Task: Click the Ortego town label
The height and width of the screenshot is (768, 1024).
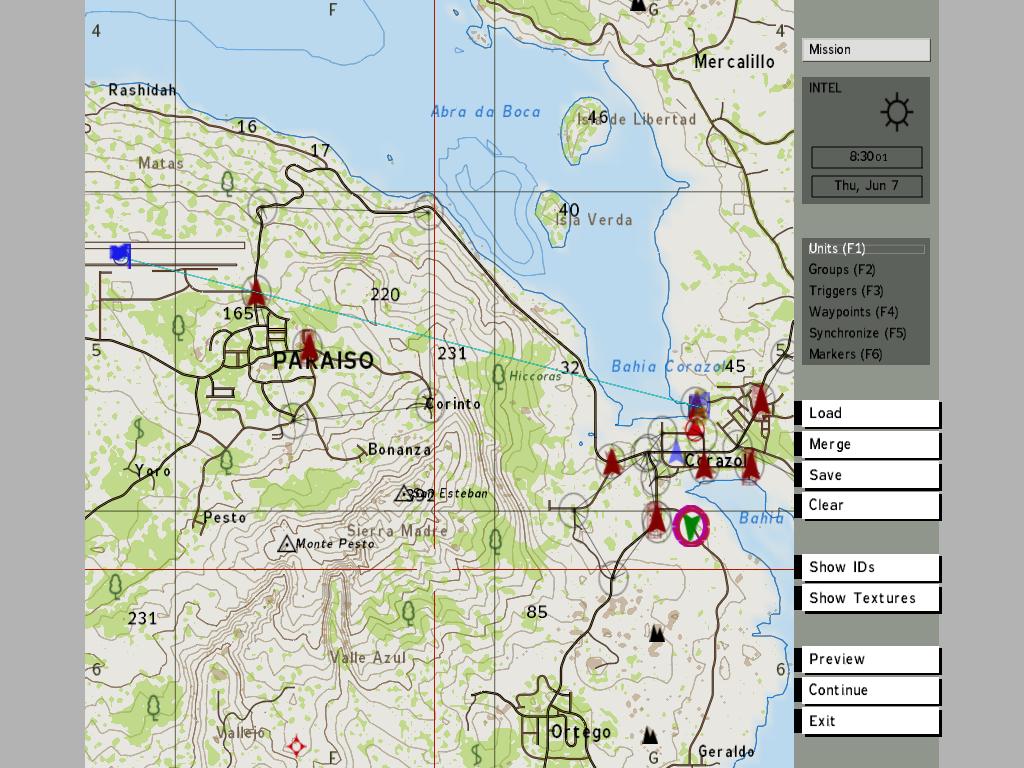Action: point(581,732)
